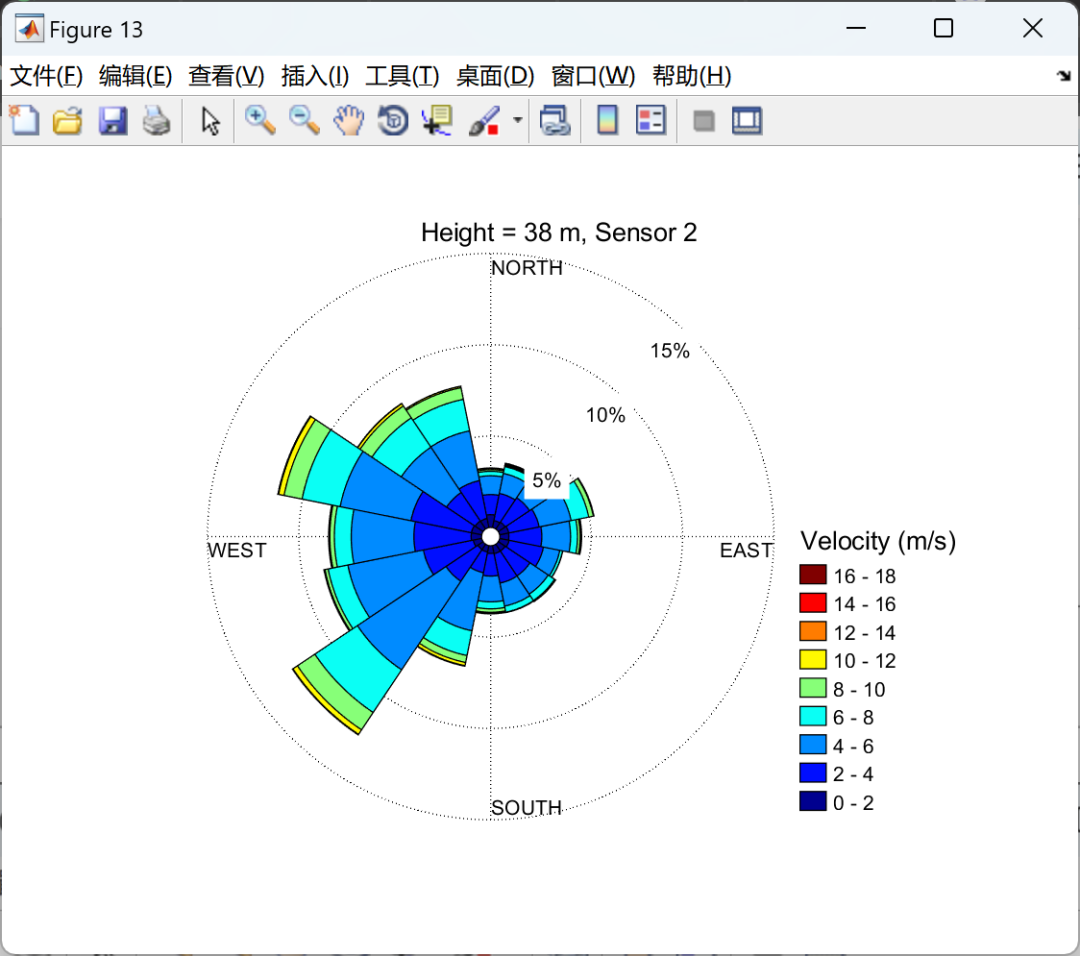Screen dimensions: 1080x956
Task: Activate the Zoom In tool
Action: pyautogui.click(x=260, y=121)
